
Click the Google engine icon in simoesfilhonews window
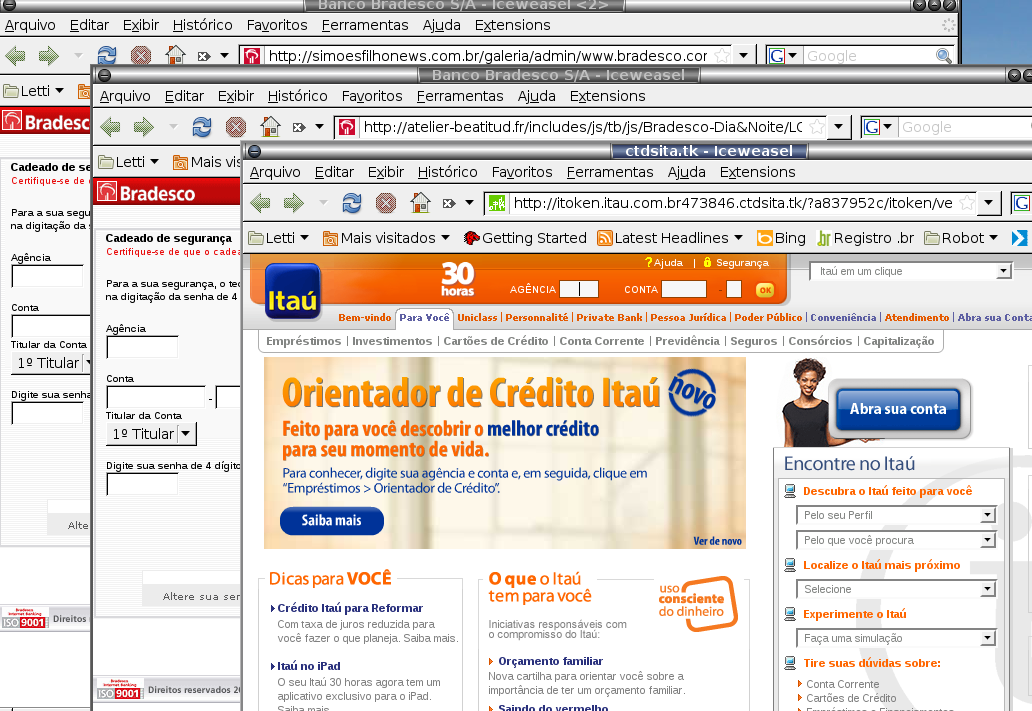[x=777, y=55]
